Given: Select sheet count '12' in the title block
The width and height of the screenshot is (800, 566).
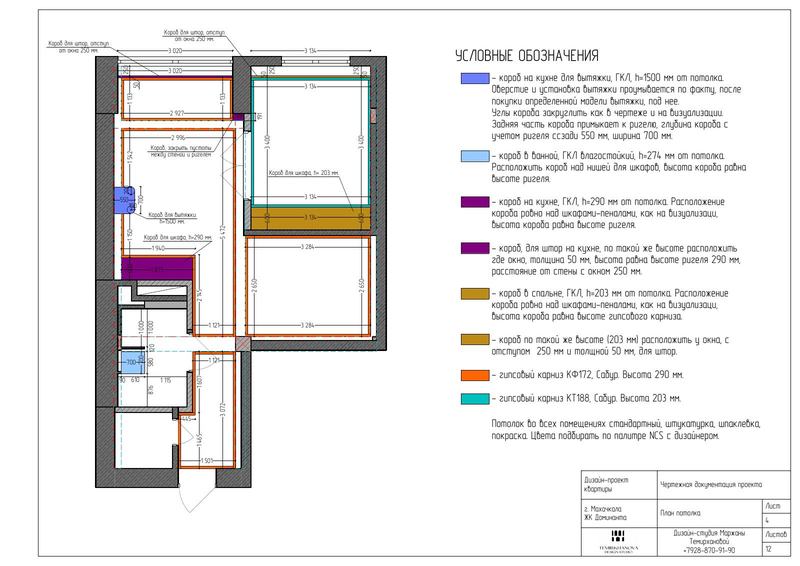Looking at the screenshot, I should coord(768,549).
